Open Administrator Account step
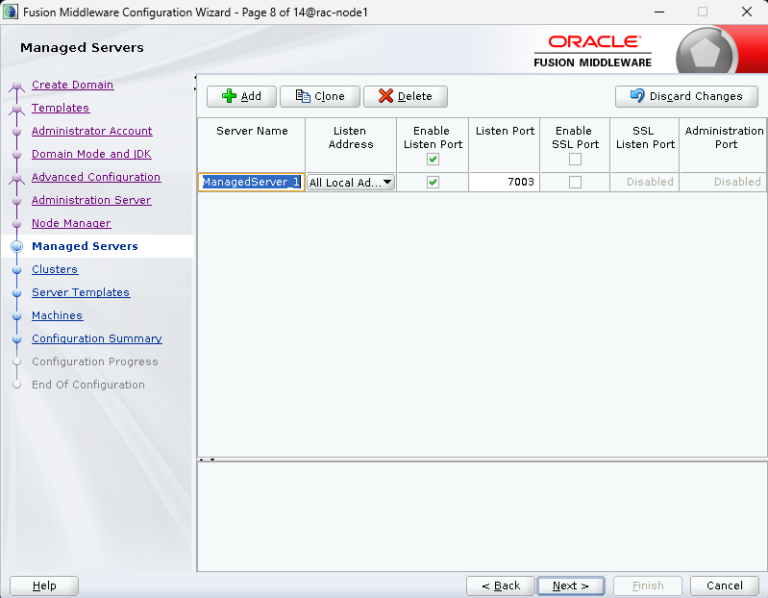Screen dimensions: 768x598 pos(92,131)
